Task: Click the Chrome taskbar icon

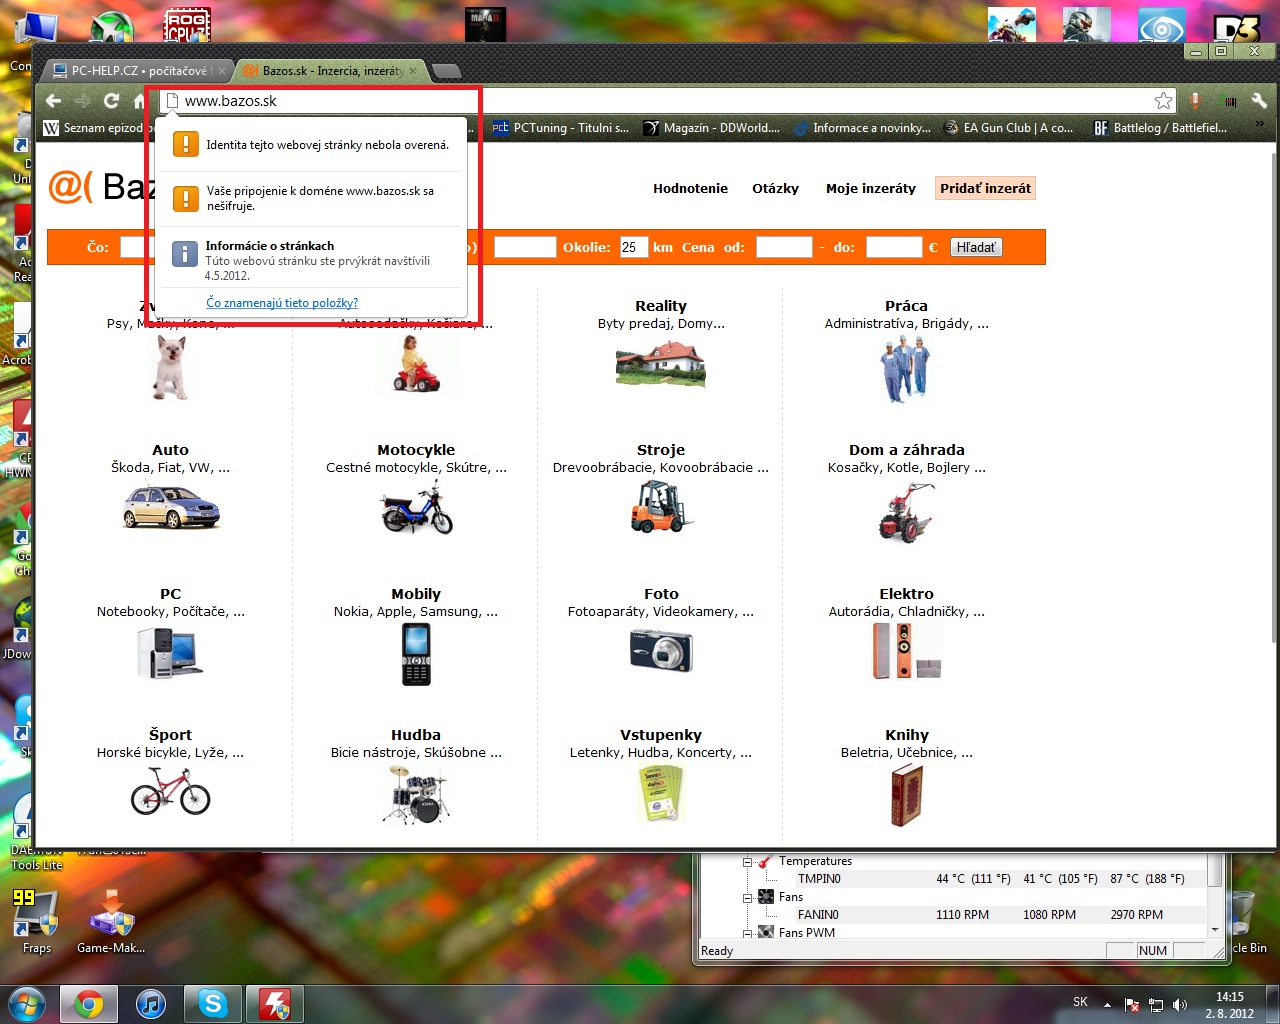Action: coord(89,1004)
